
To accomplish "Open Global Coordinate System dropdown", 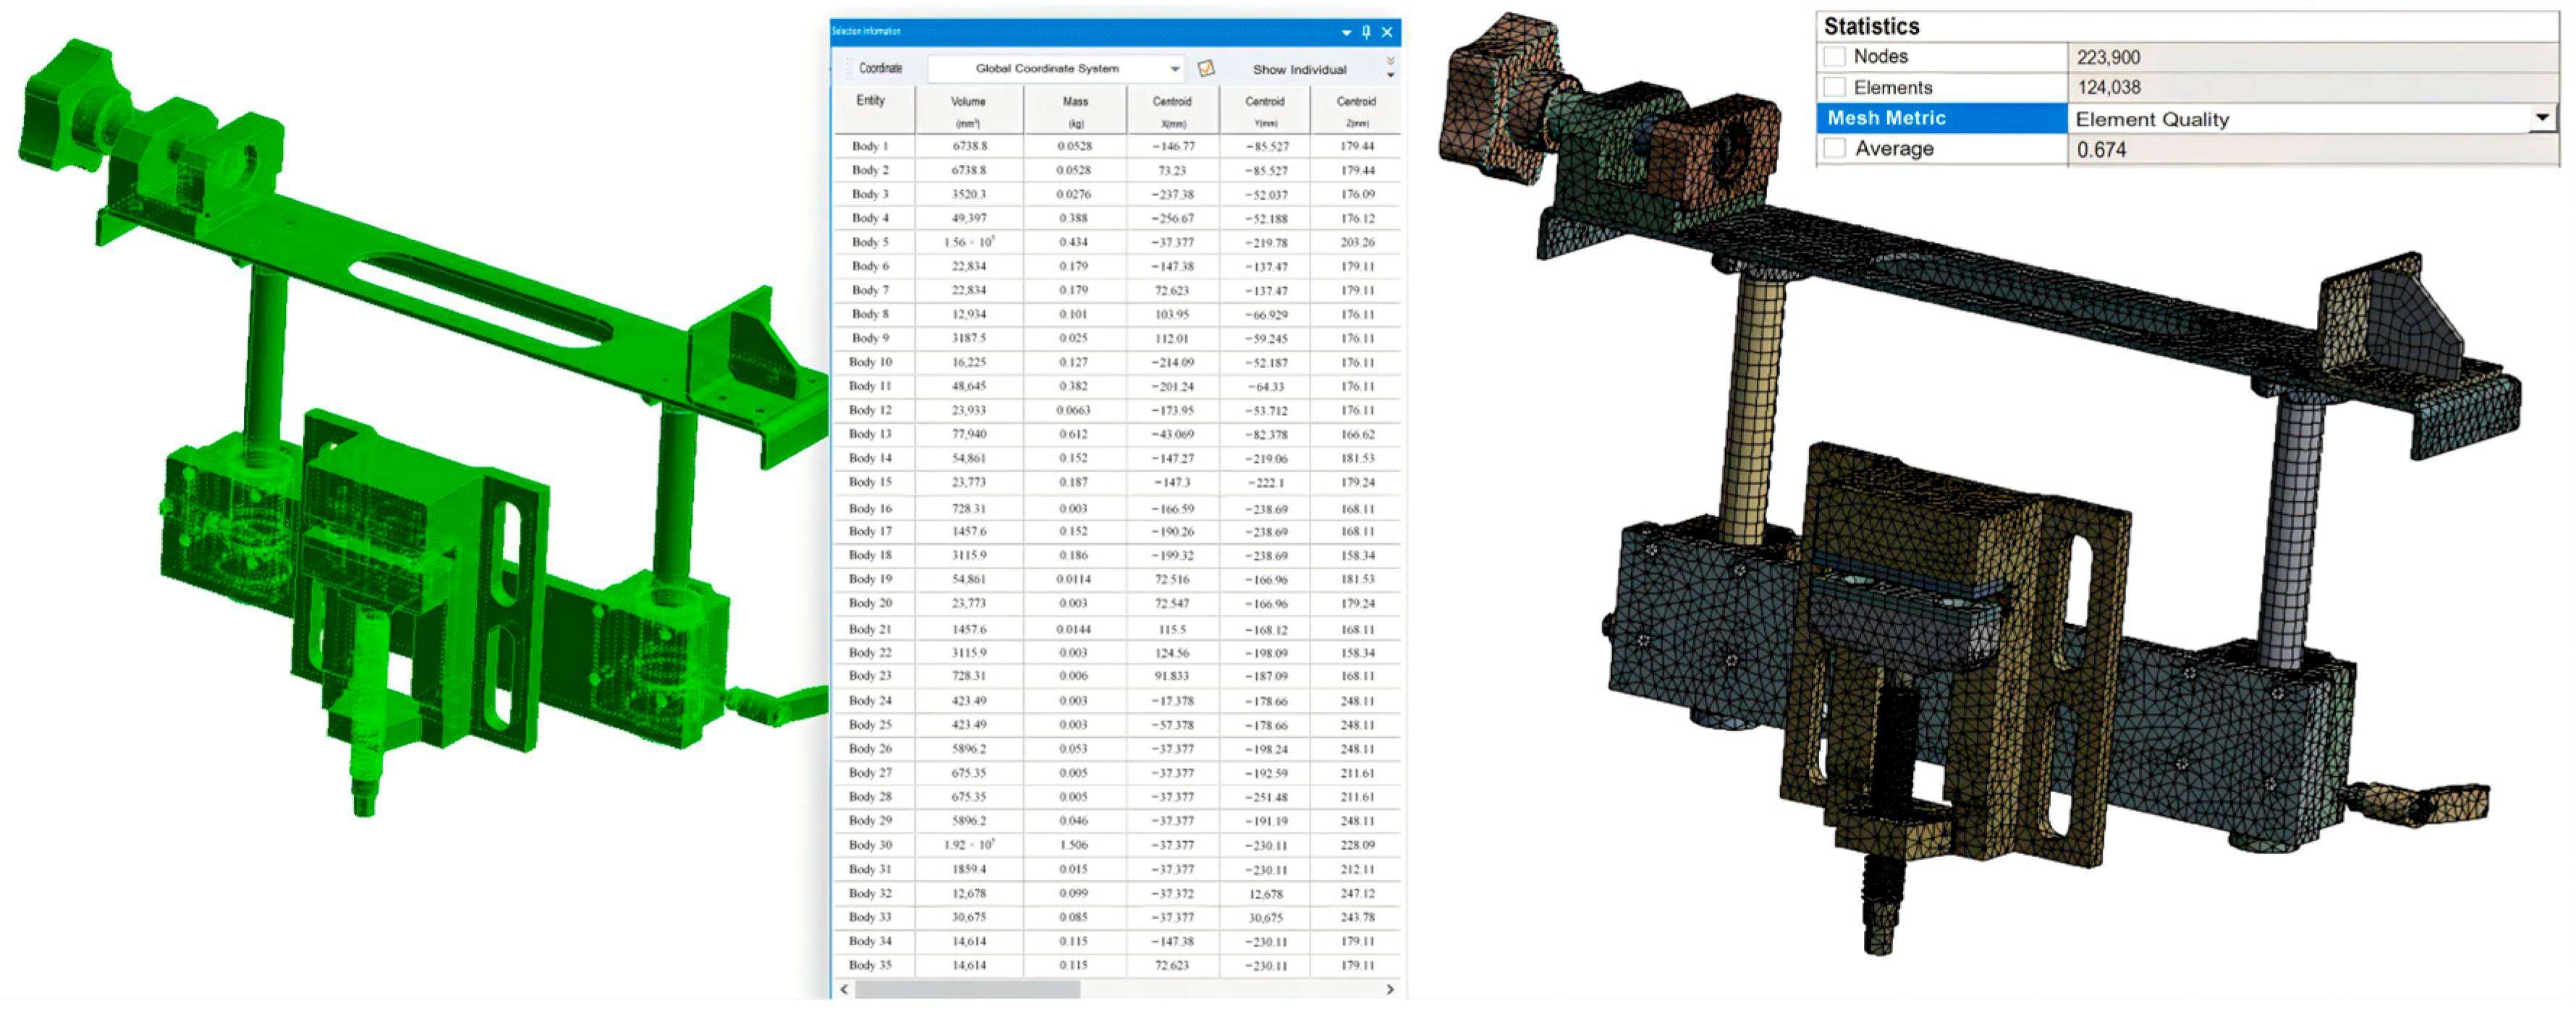I will [x=1174, y=69].
